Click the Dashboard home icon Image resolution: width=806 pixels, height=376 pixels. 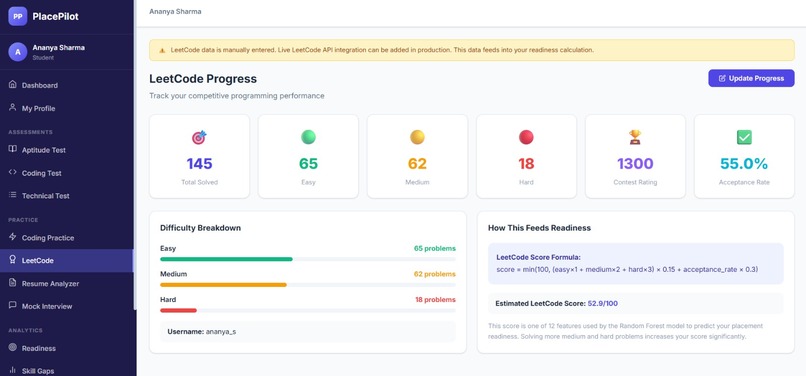pos(13,85)
